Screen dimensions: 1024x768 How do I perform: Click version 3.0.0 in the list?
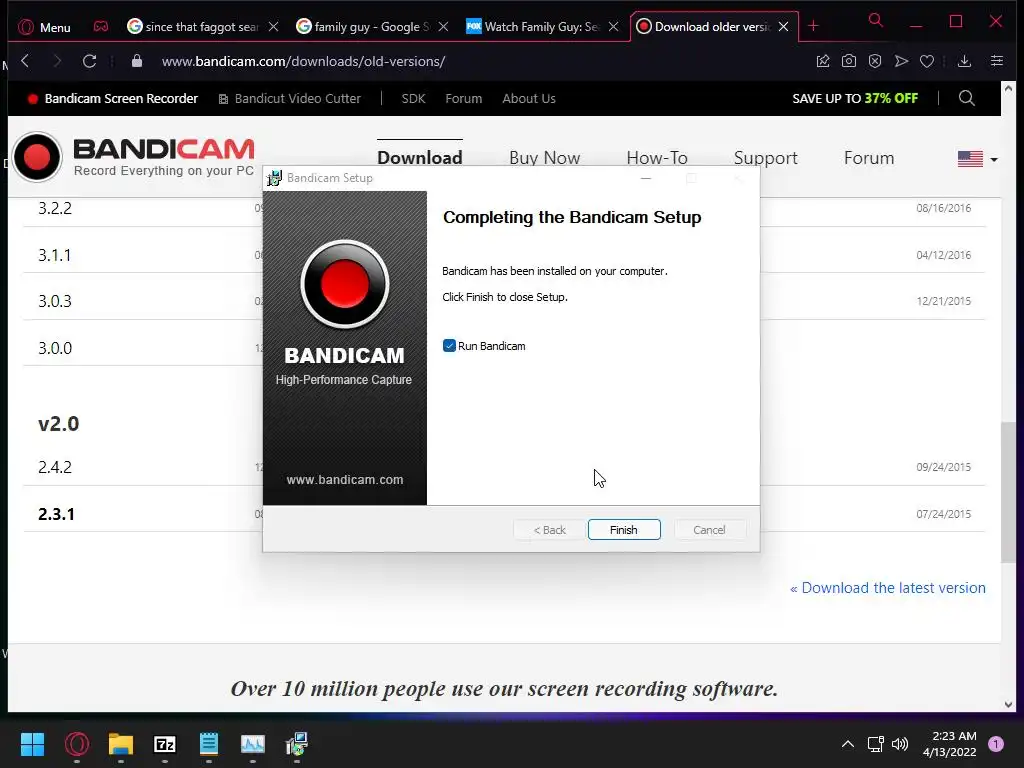55,348
